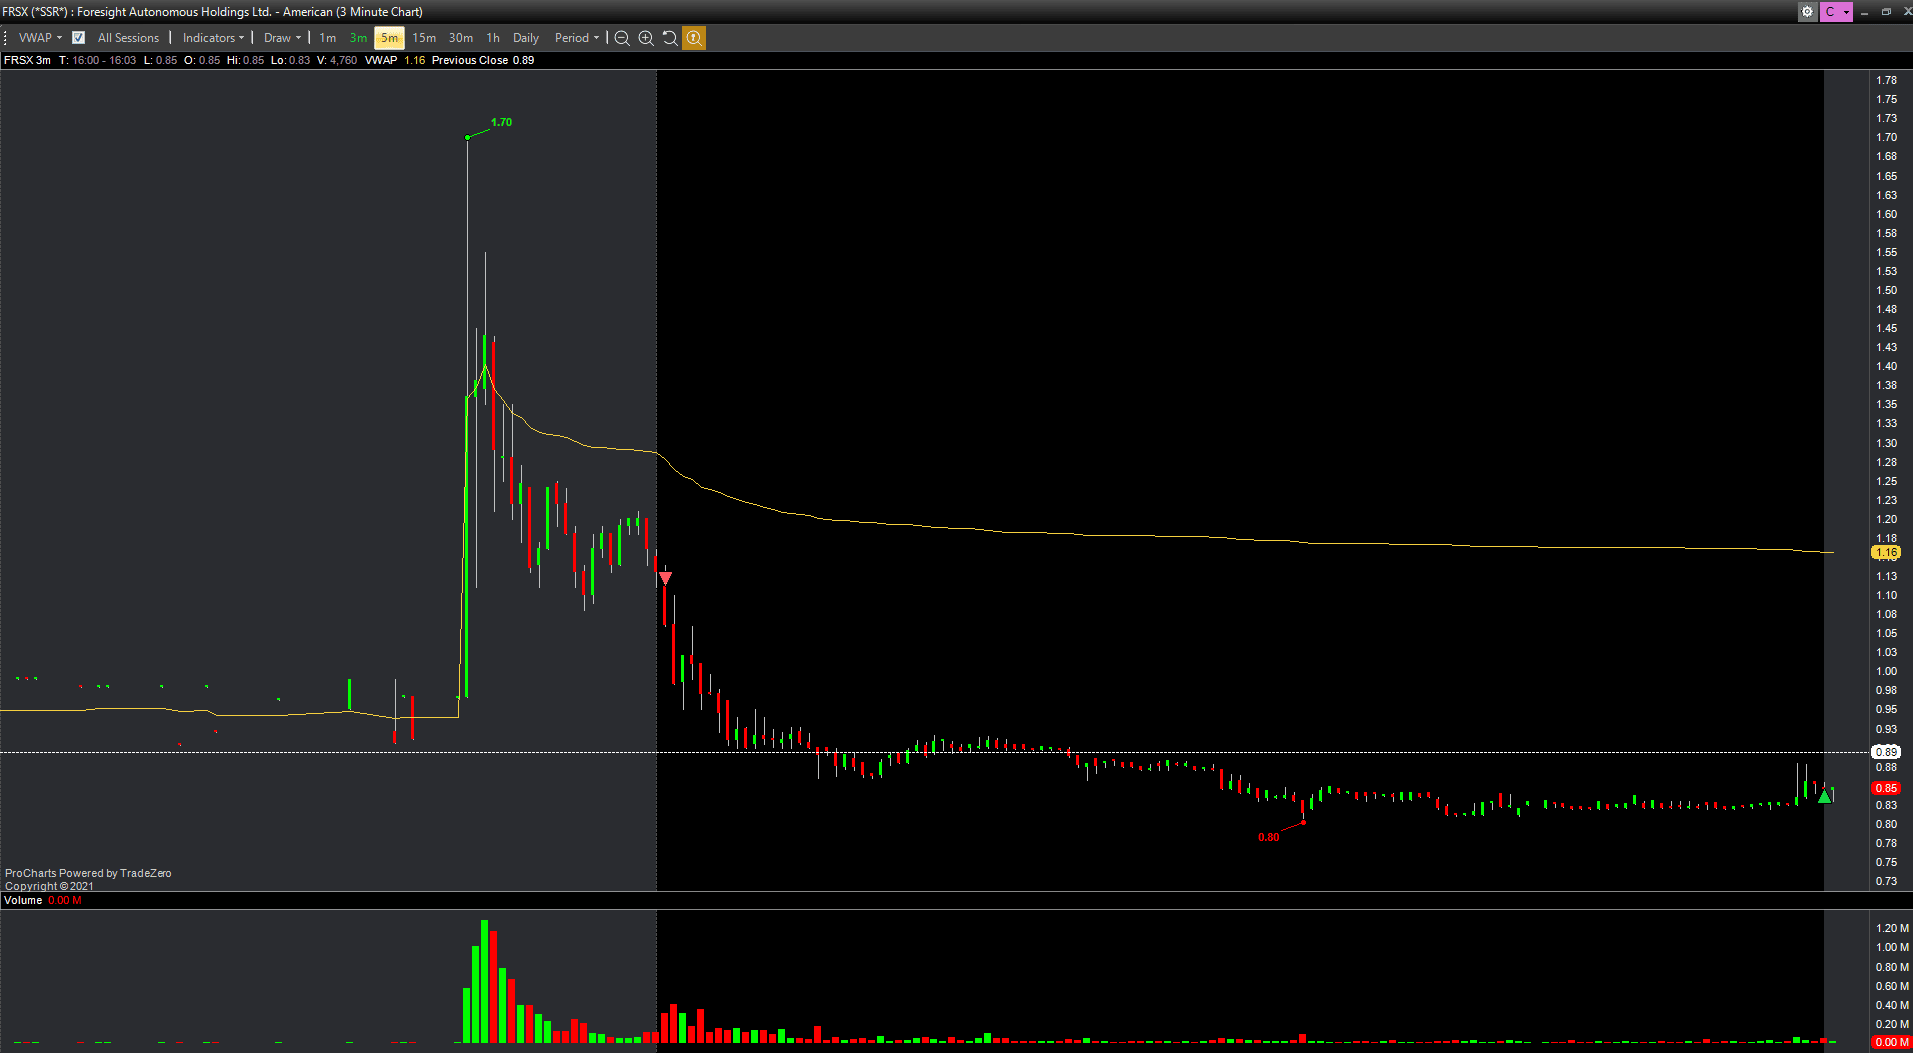1913x1053 pixels.
Task: Open the Indicators dropdown menu
Action: 213,38
